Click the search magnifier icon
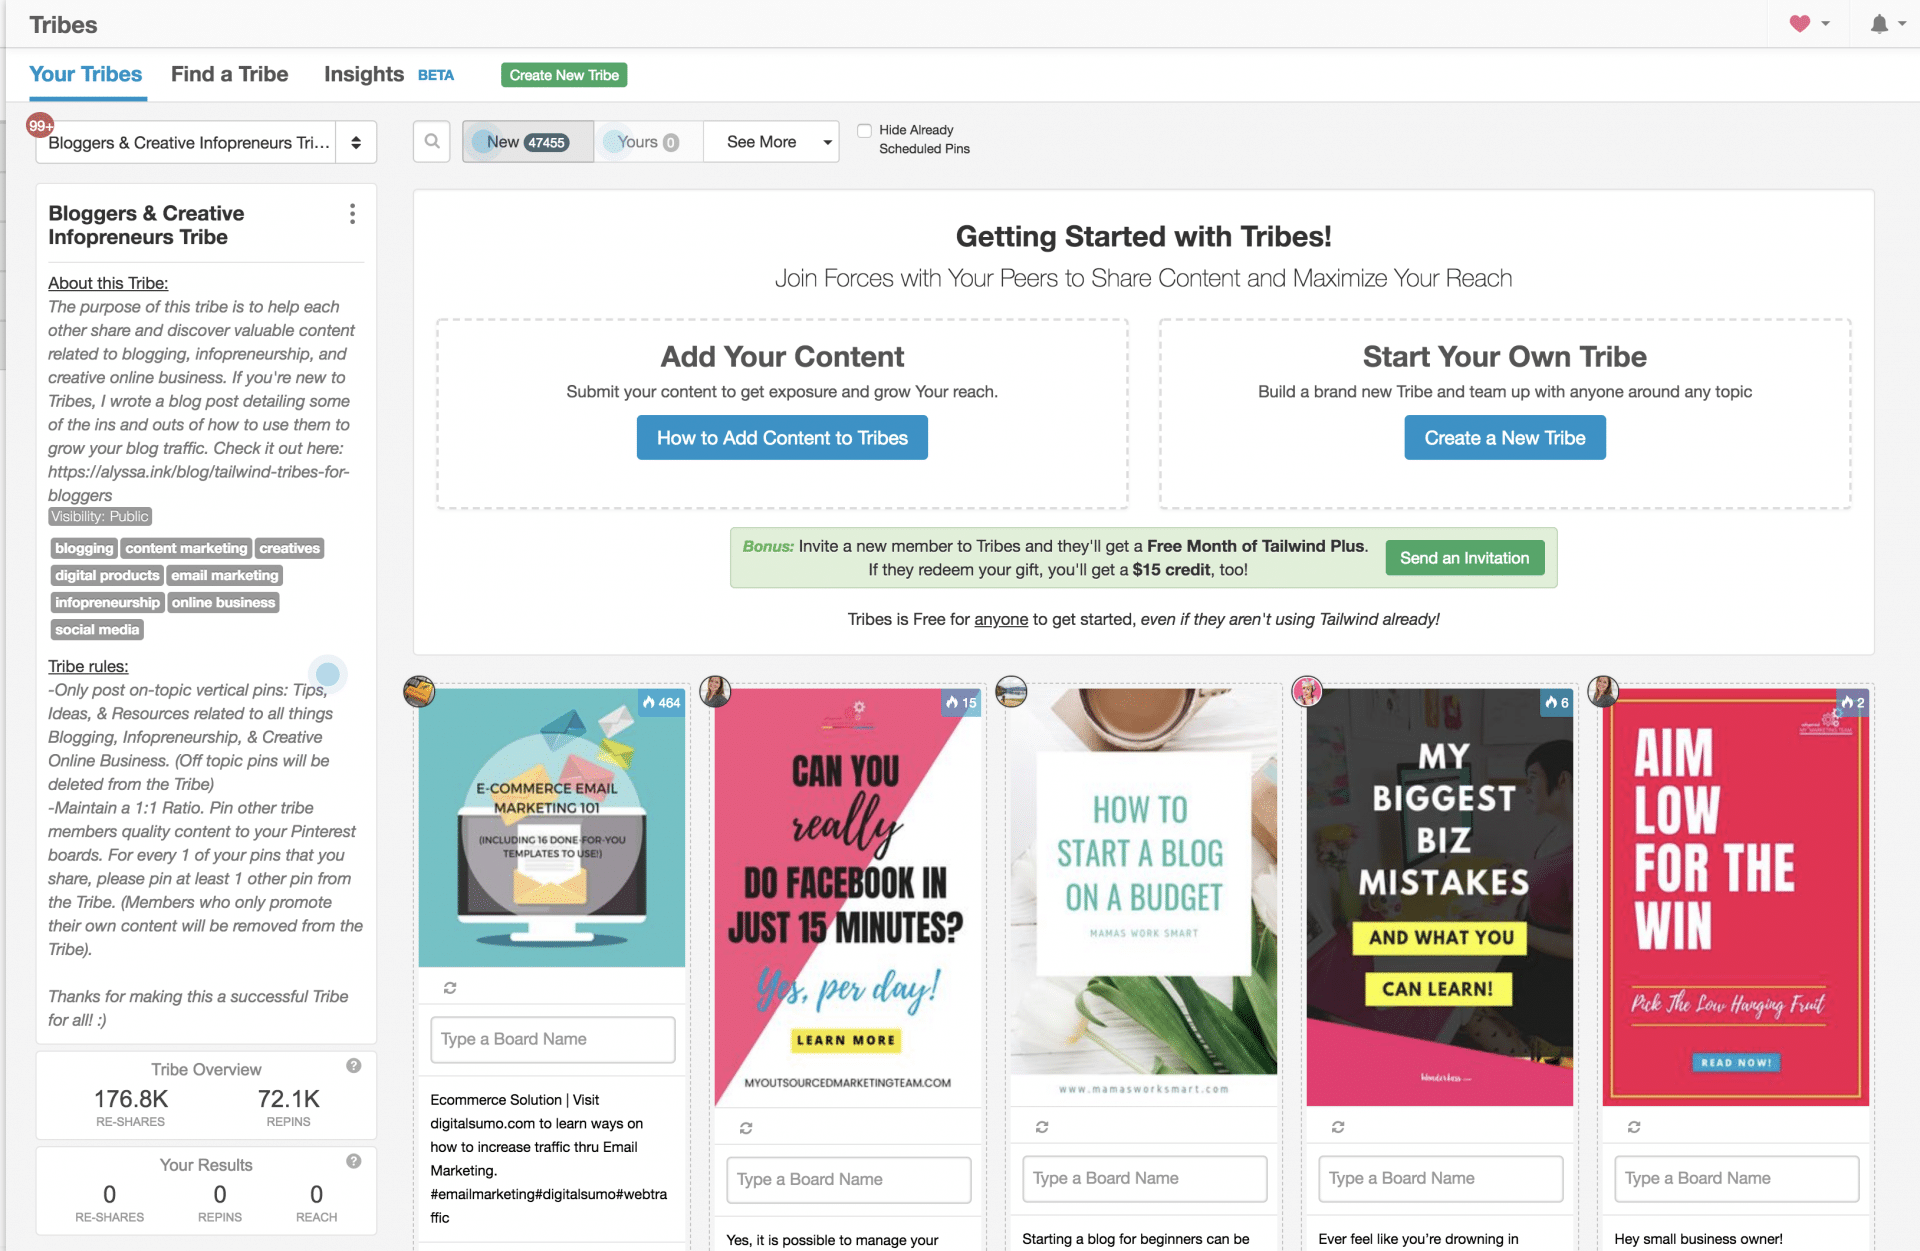The height and width of the screenshot is (1251, 1920). pyautogui.click(x=432, y=142)
